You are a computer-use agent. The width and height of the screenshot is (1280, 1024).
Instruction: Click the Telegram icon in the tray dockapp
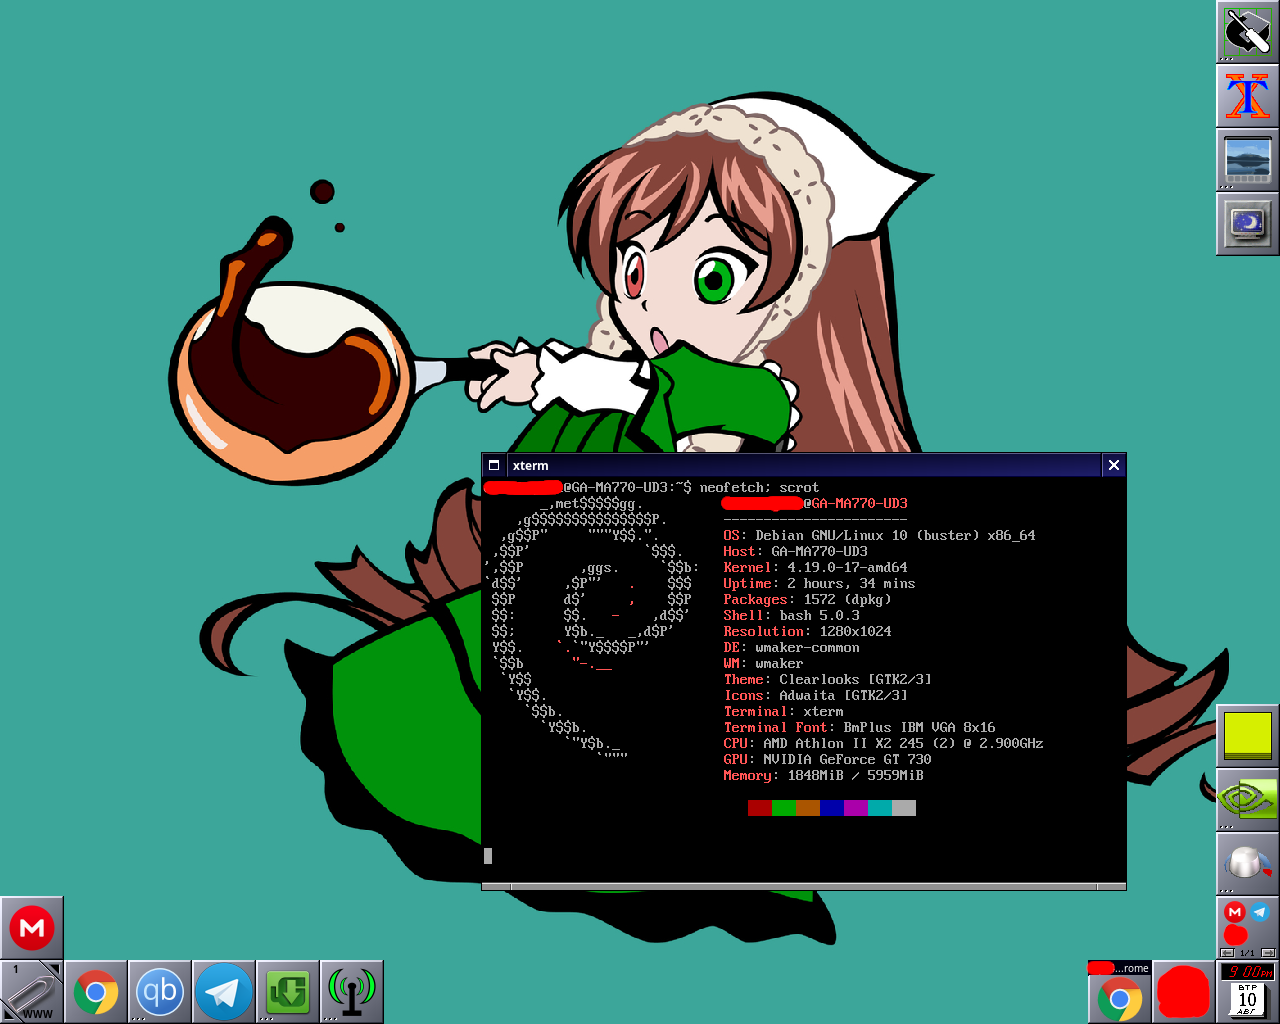[x=1260, y=911]
